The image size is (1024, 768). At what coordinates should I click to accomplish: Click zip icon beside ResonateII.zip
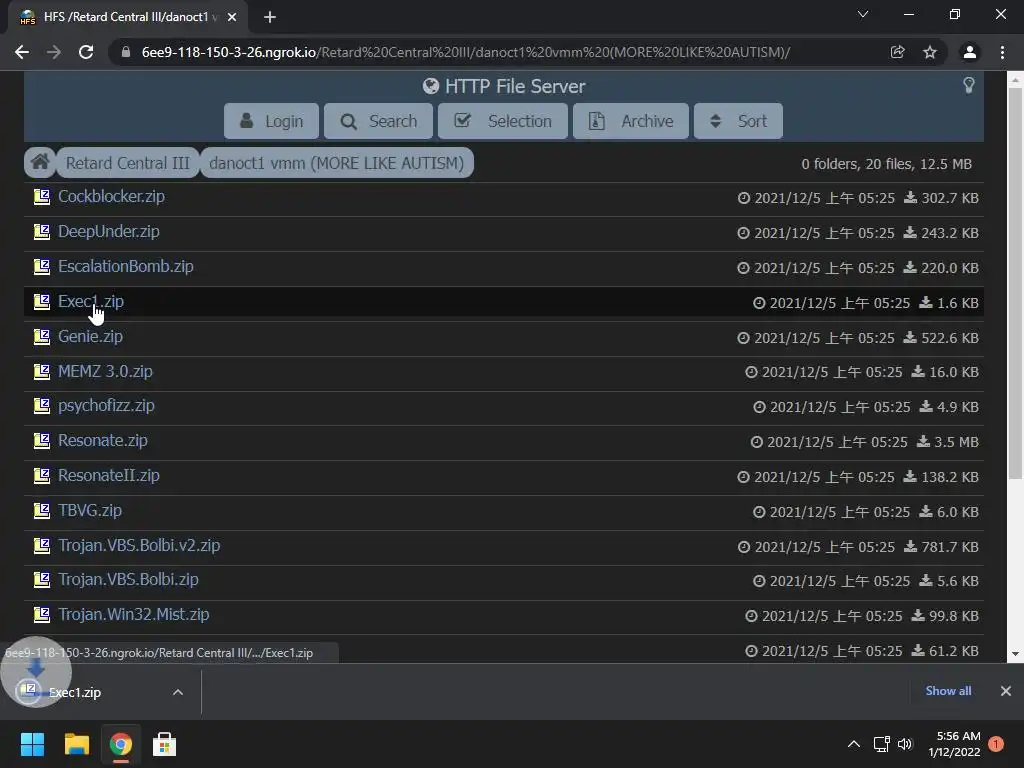pos(42,475)
